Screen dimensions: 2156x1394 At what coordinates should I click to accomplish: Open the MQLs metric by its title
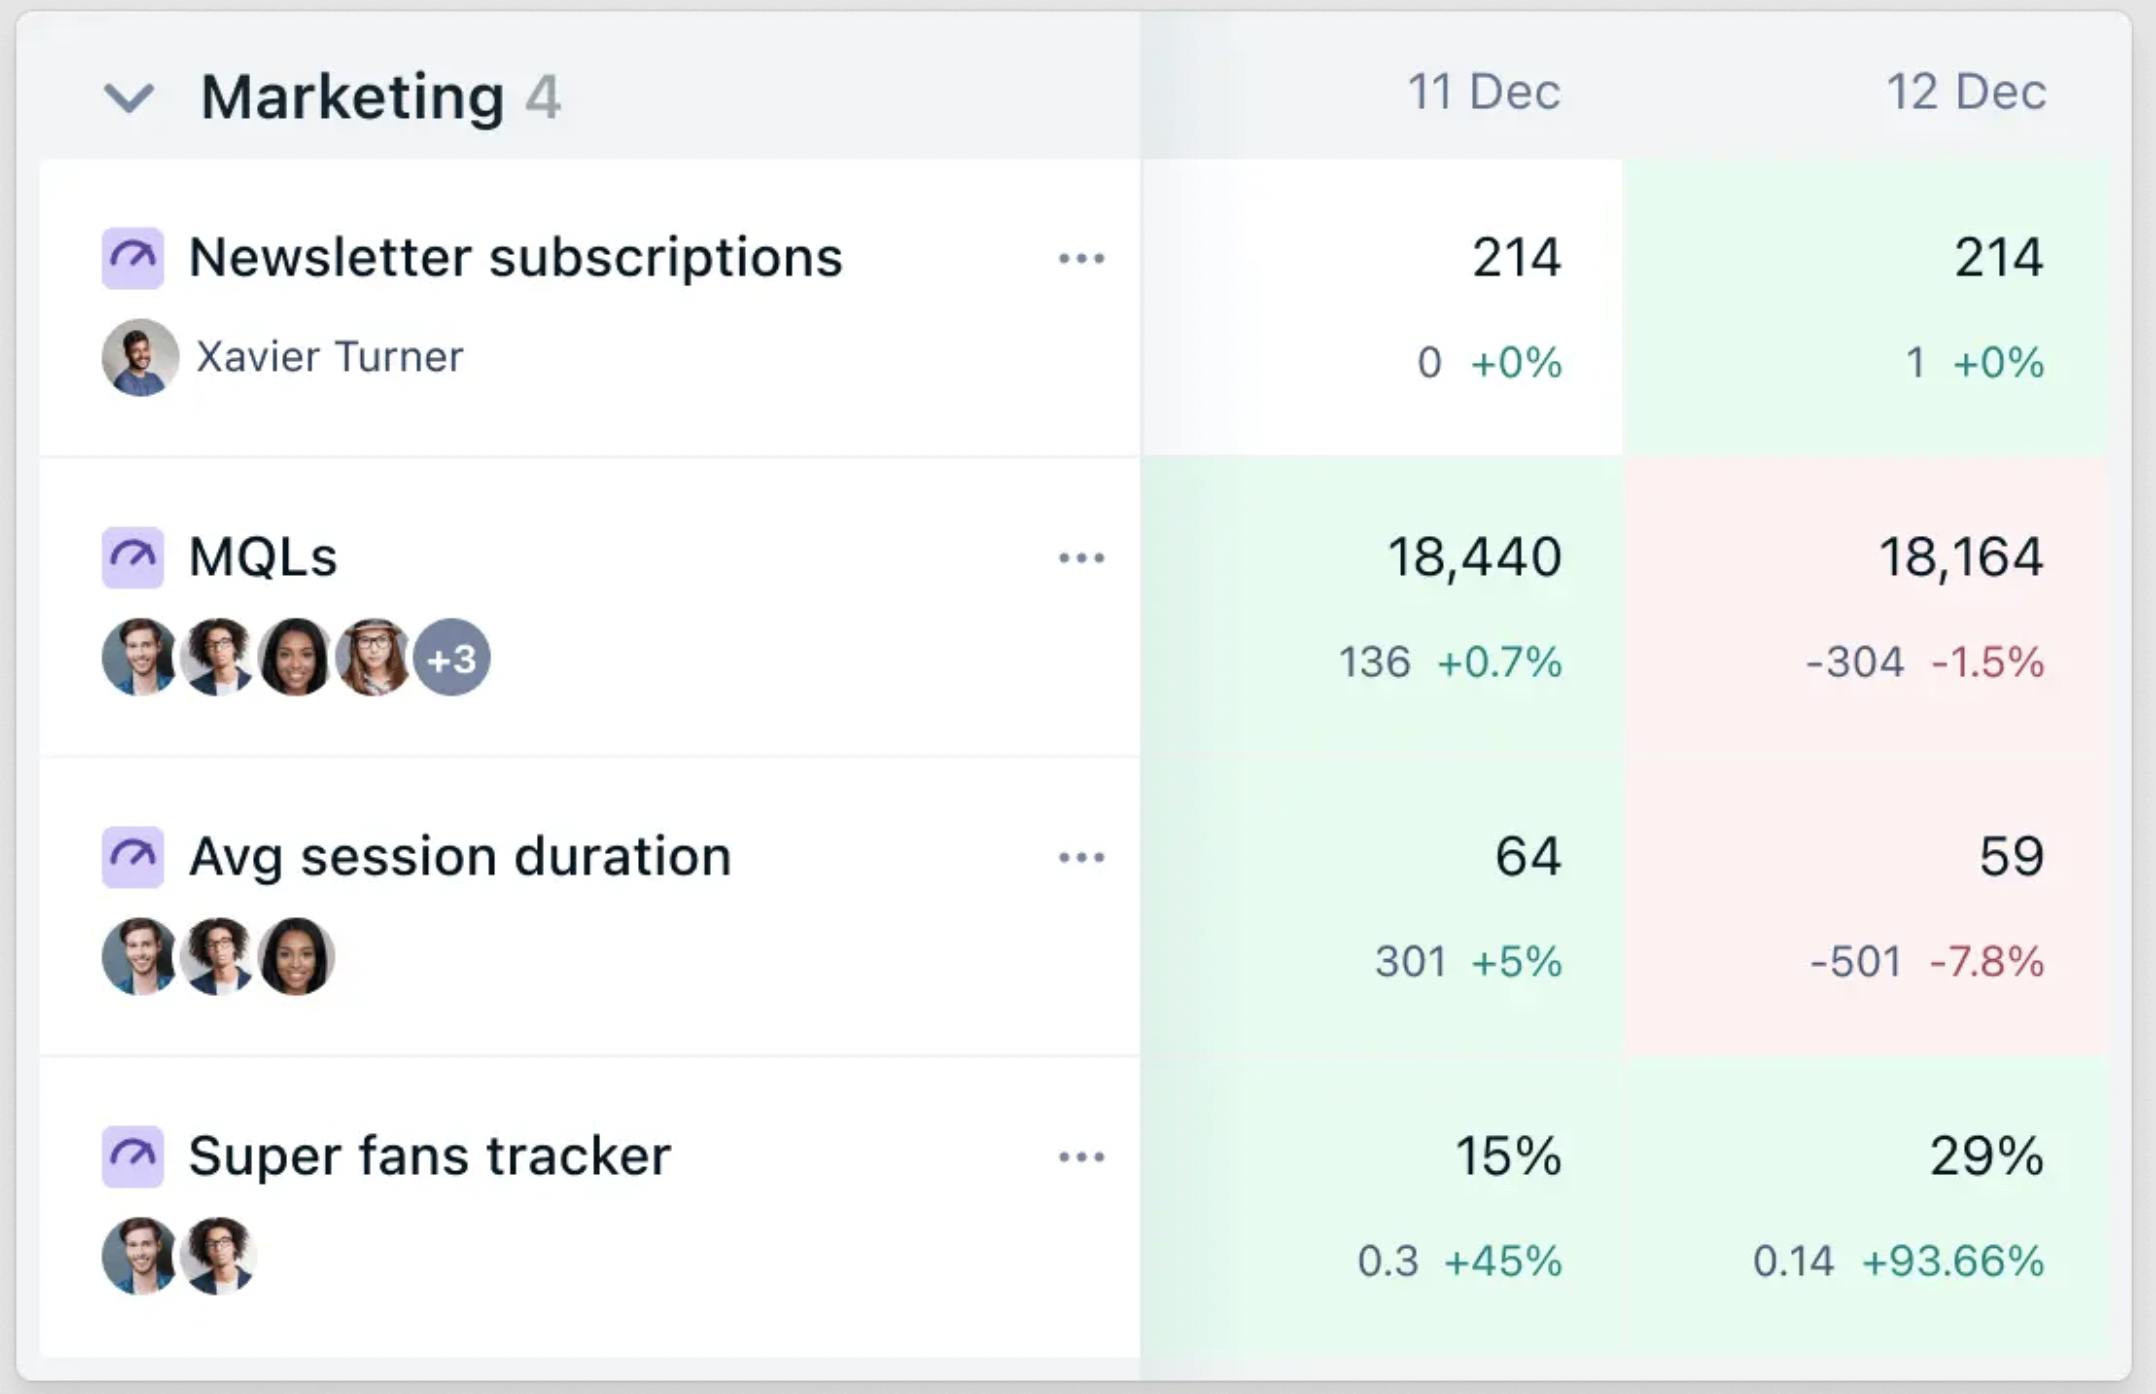[263, 557]
